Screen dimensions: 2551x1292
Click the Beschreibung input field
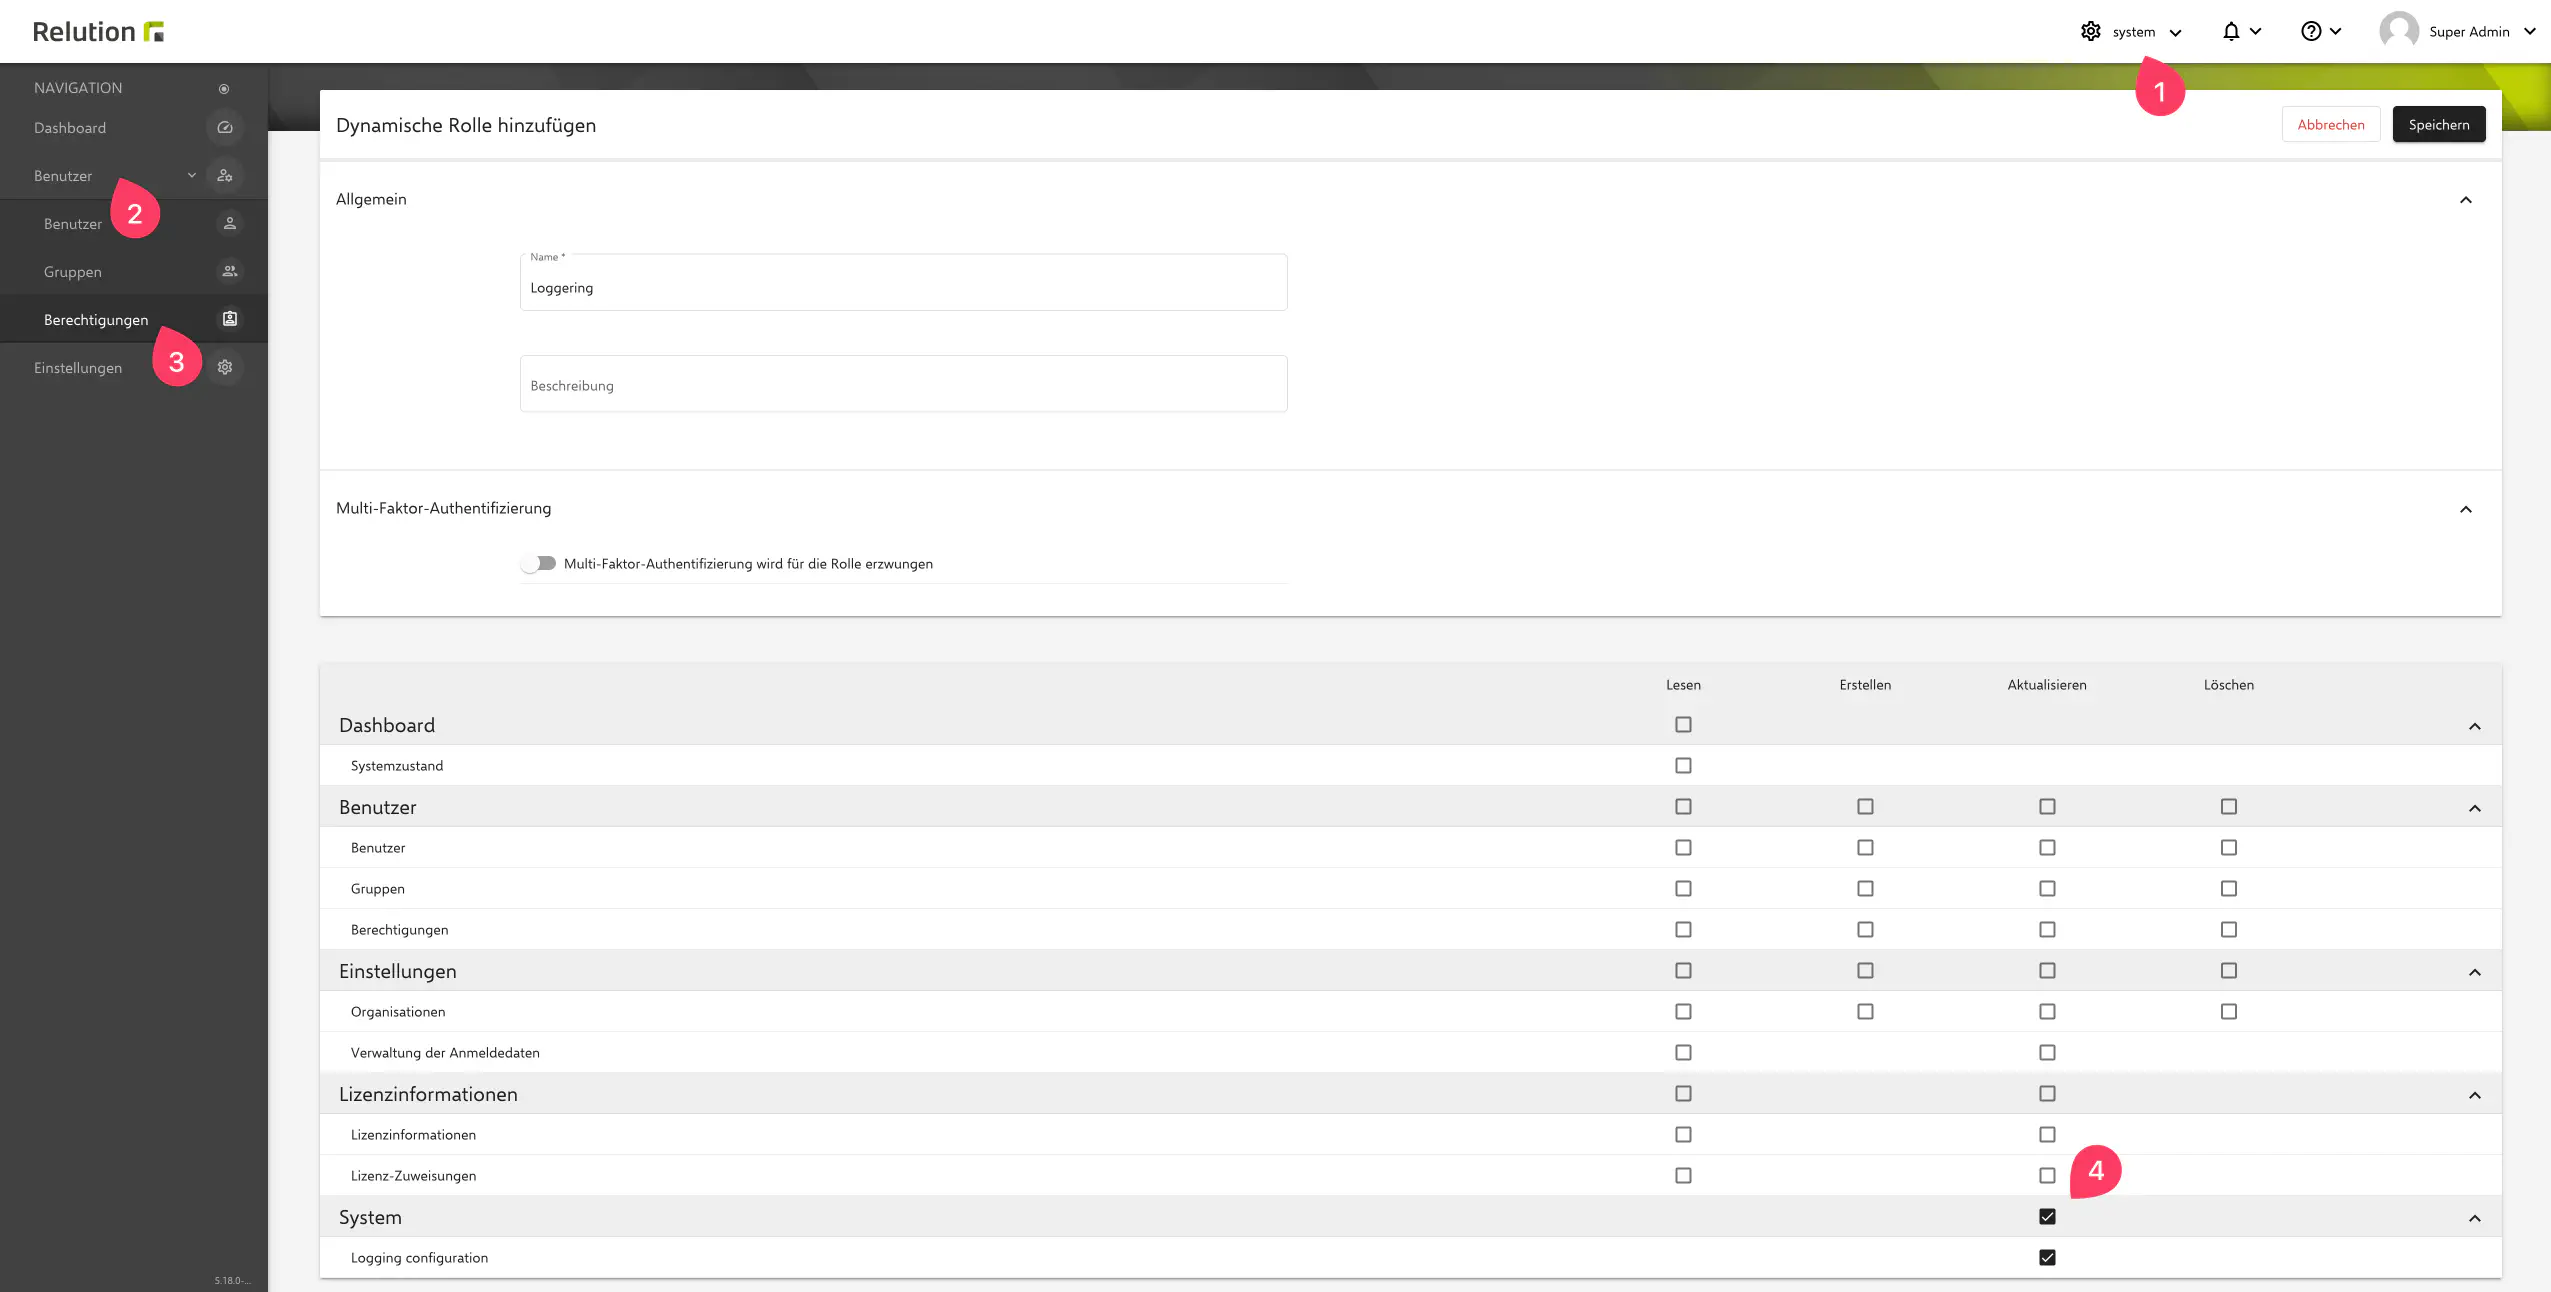(903, 385)
